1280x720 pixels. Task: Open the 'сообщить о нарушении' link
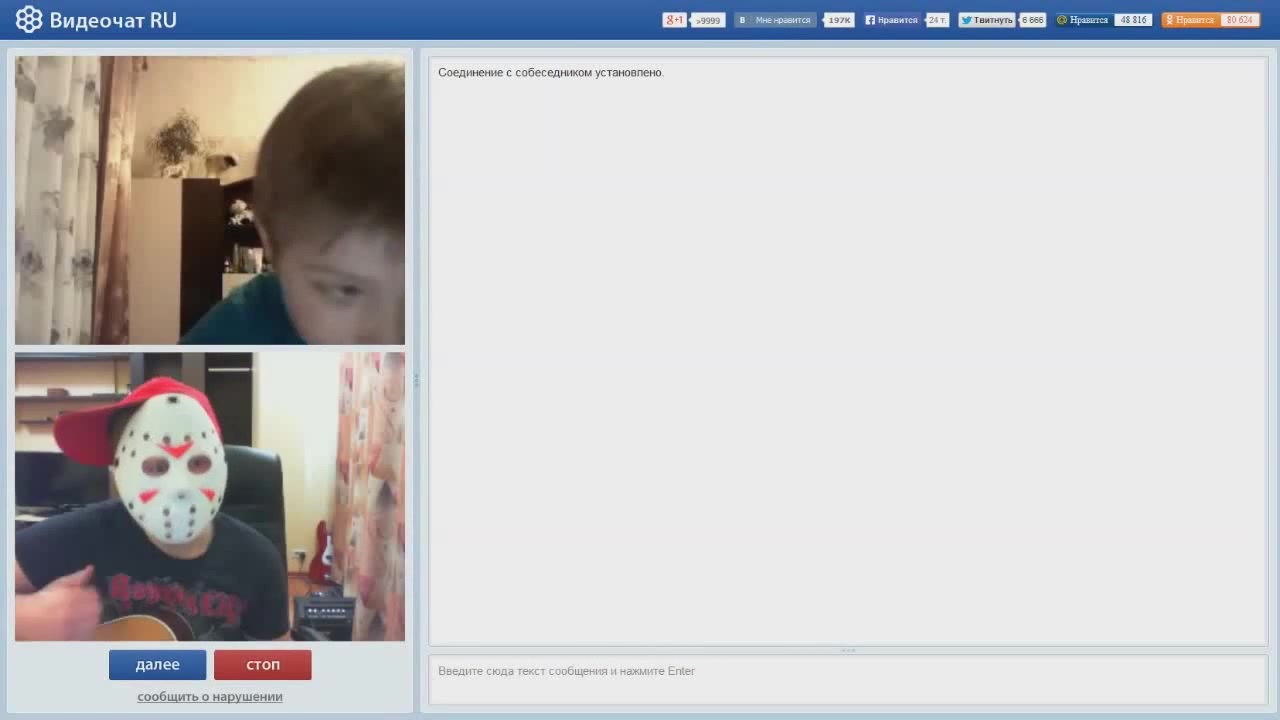pyautogui.click(x=210, y=697)
